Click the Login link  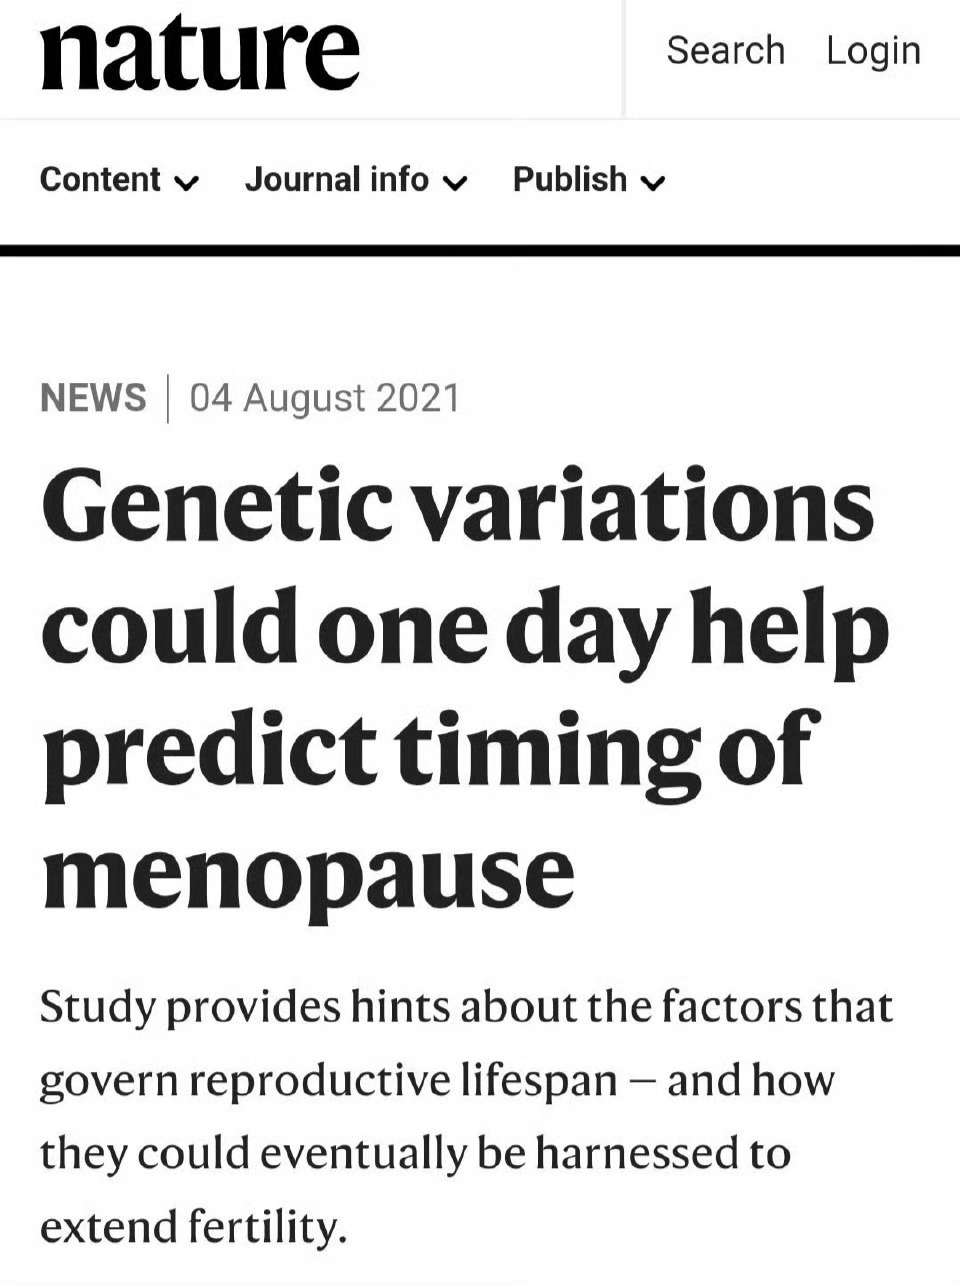point(873,50)
